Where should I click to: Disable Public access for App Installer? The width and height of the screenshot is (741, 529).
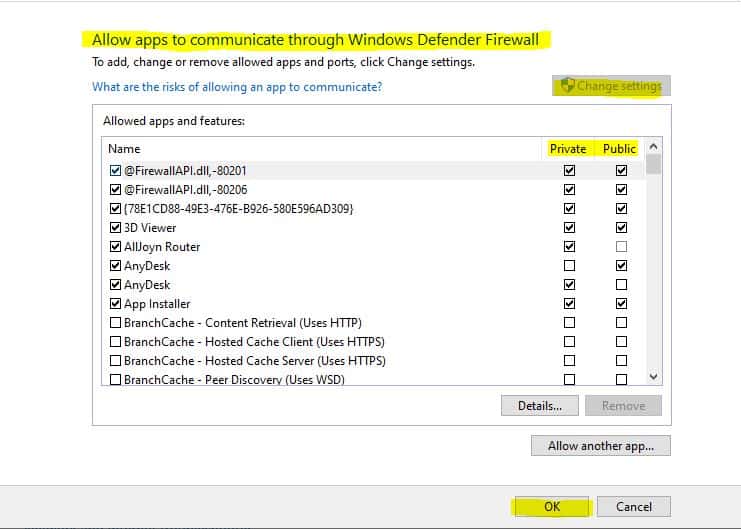click(x=621, y=304)
